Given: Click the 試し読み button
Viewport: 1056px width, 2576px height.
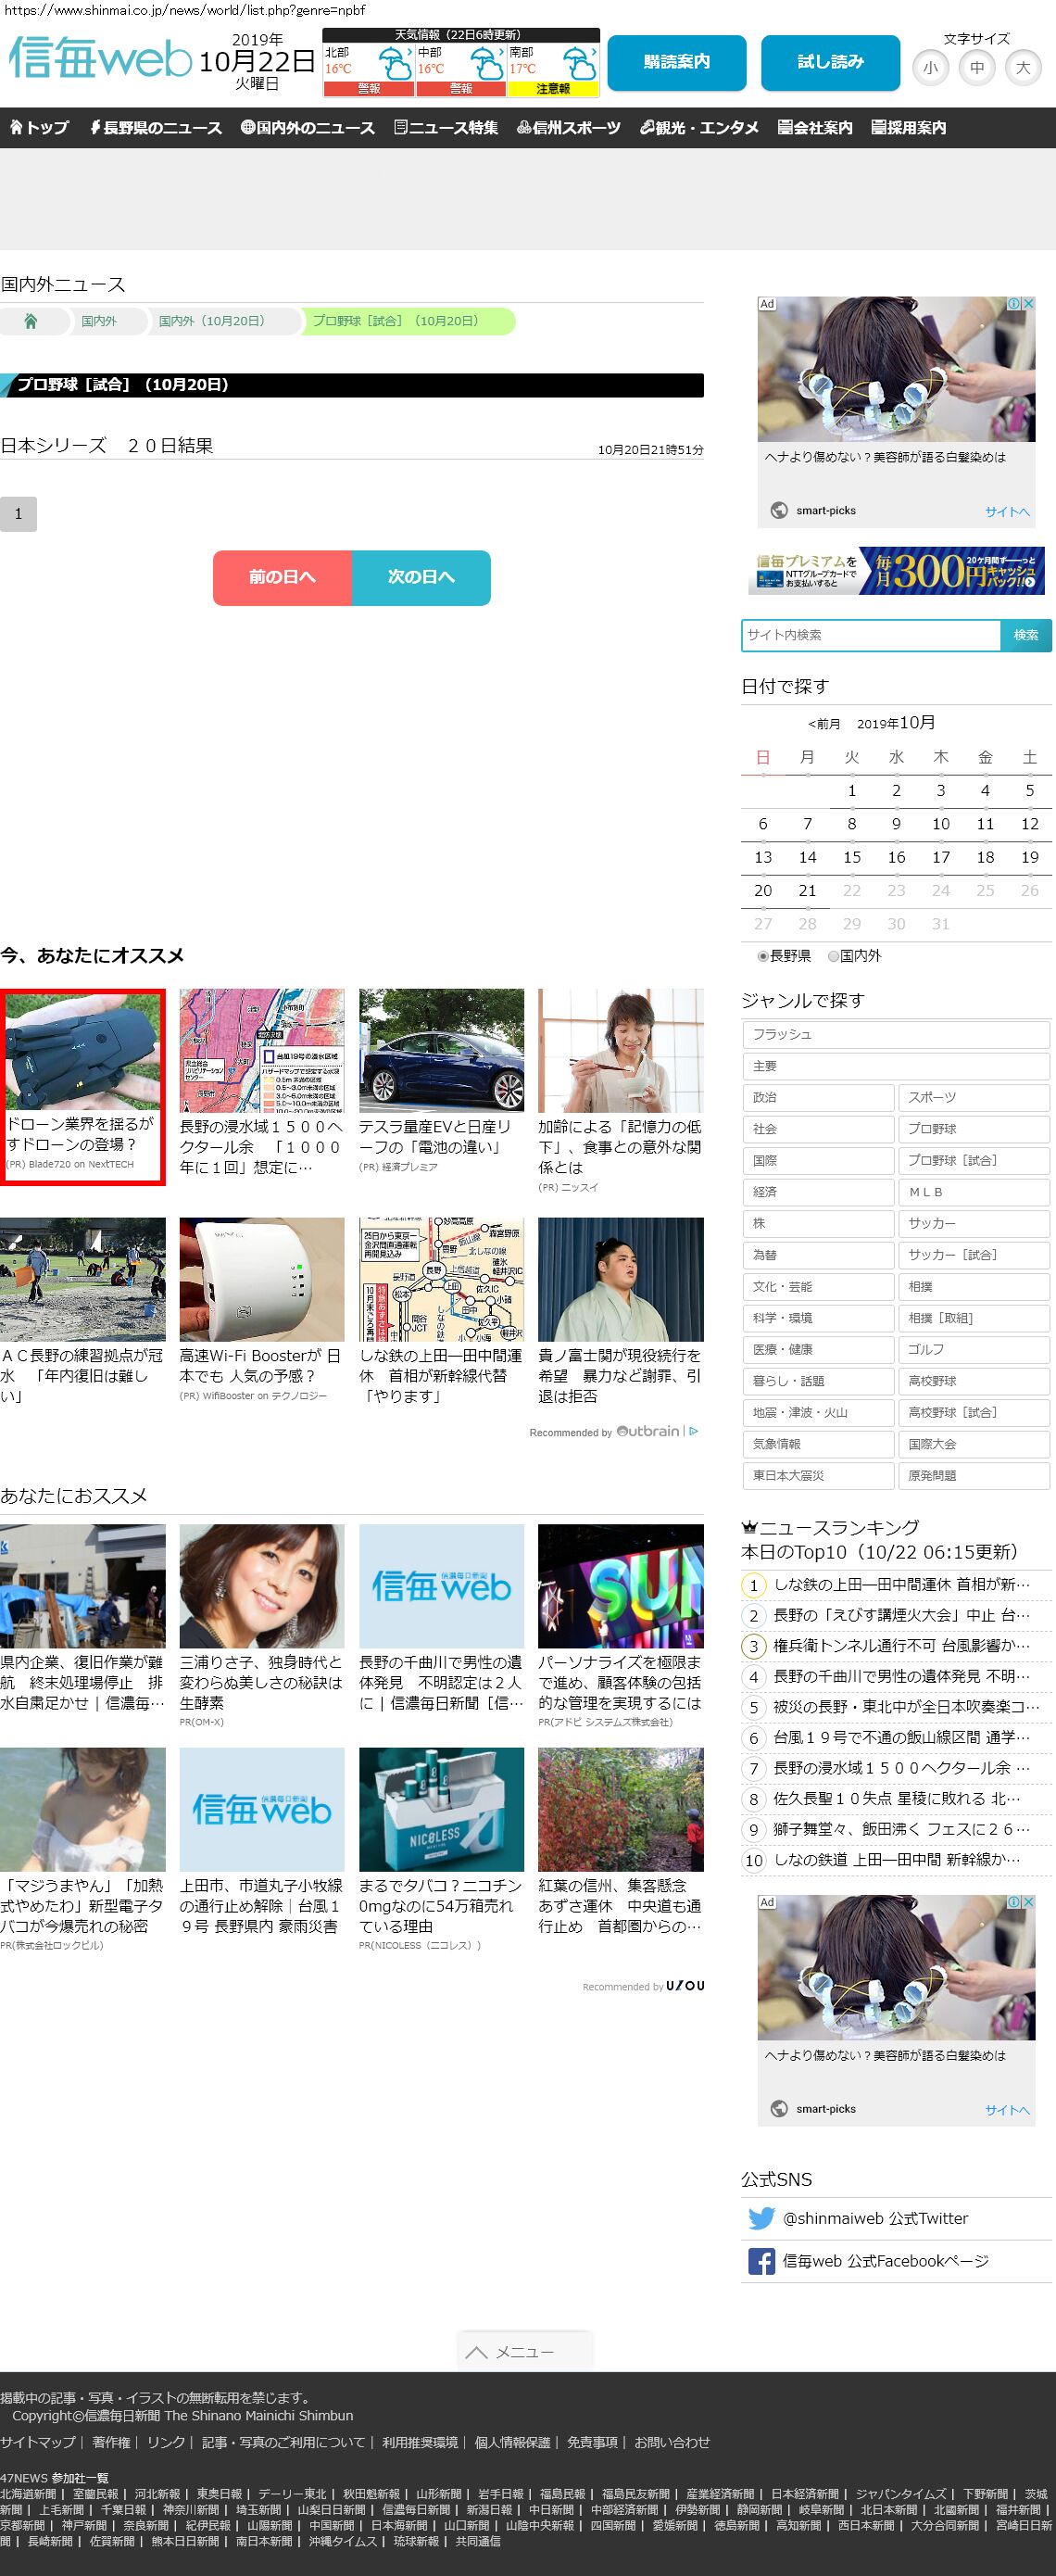Looking at the screenshot, I should (830, 62).
